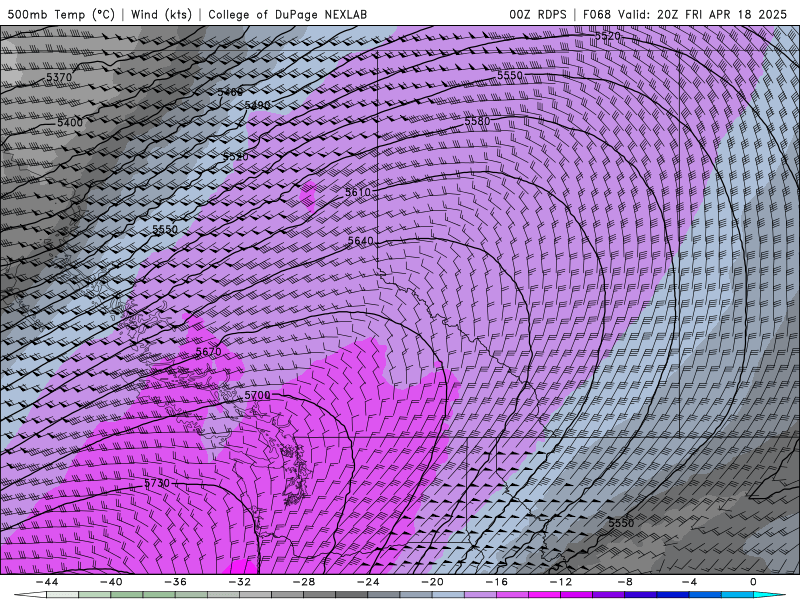Click the 5670 height contour label
The width and height of the screenshot is (800, 600).
(209, 351)
